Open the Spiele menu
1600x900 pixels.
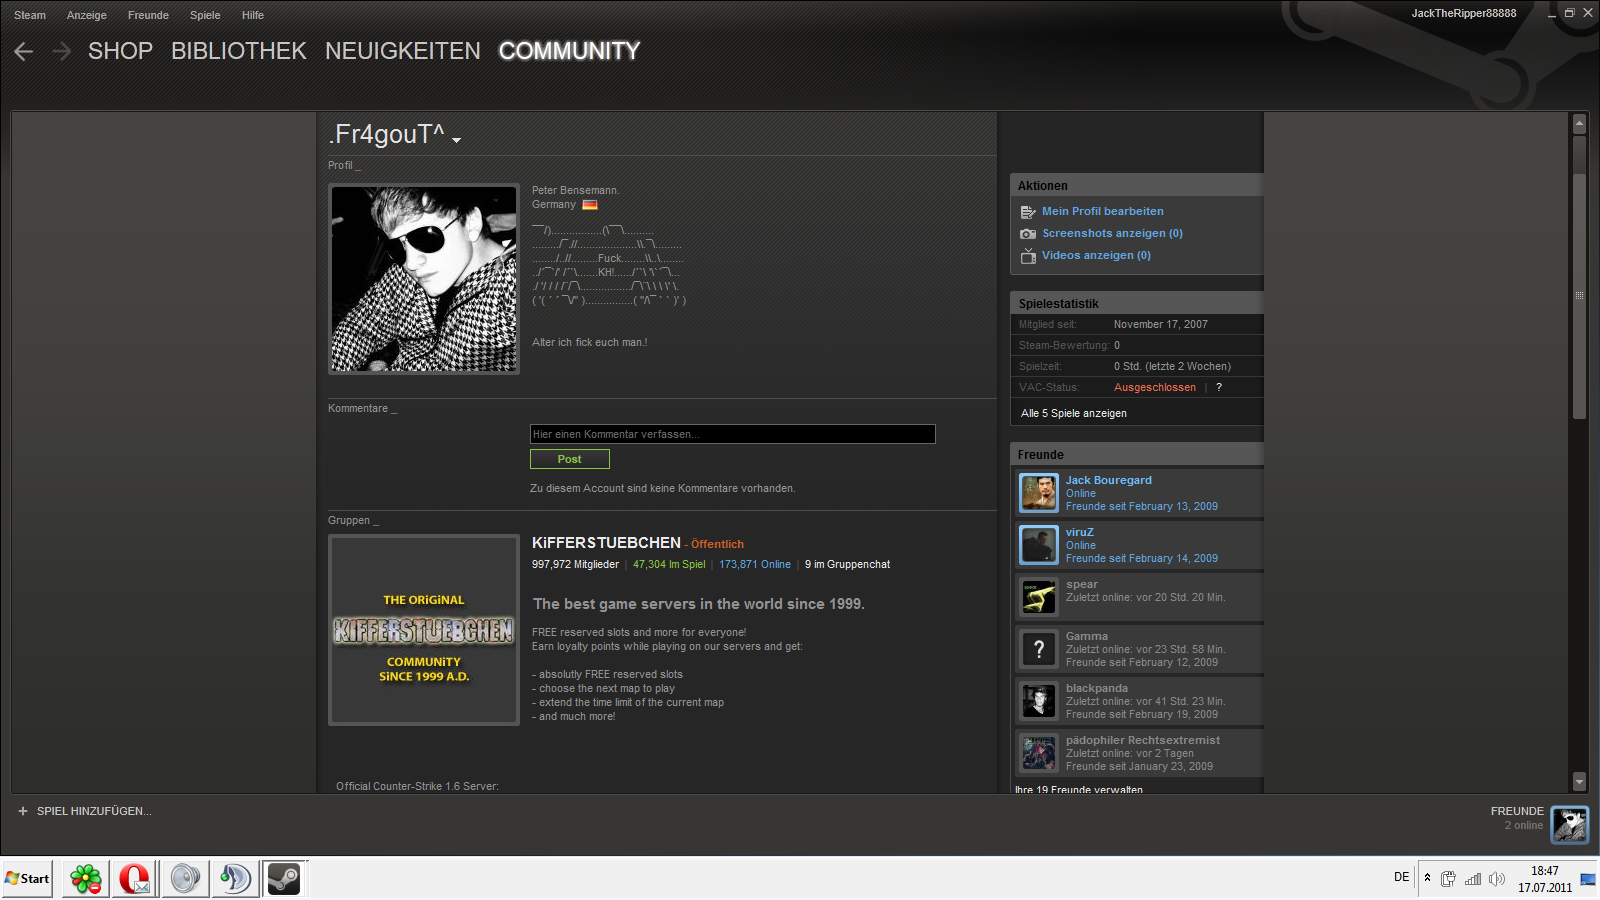pyautogui.click(x=205, y=15)
